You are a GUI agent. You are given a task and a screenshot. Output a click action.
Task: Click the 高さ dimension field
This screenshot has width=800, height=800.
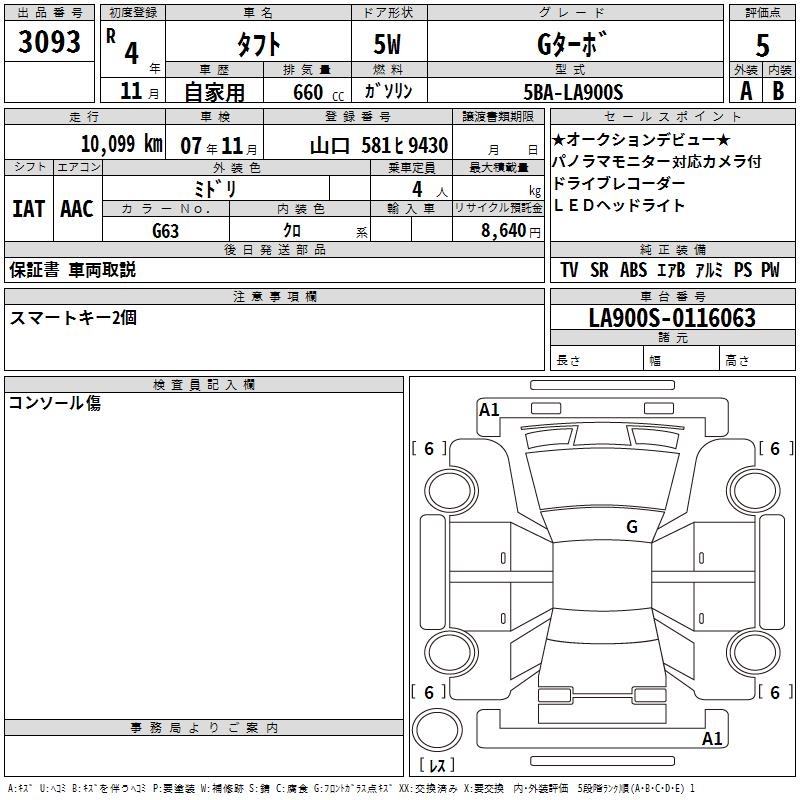click(x=757, y=358)
